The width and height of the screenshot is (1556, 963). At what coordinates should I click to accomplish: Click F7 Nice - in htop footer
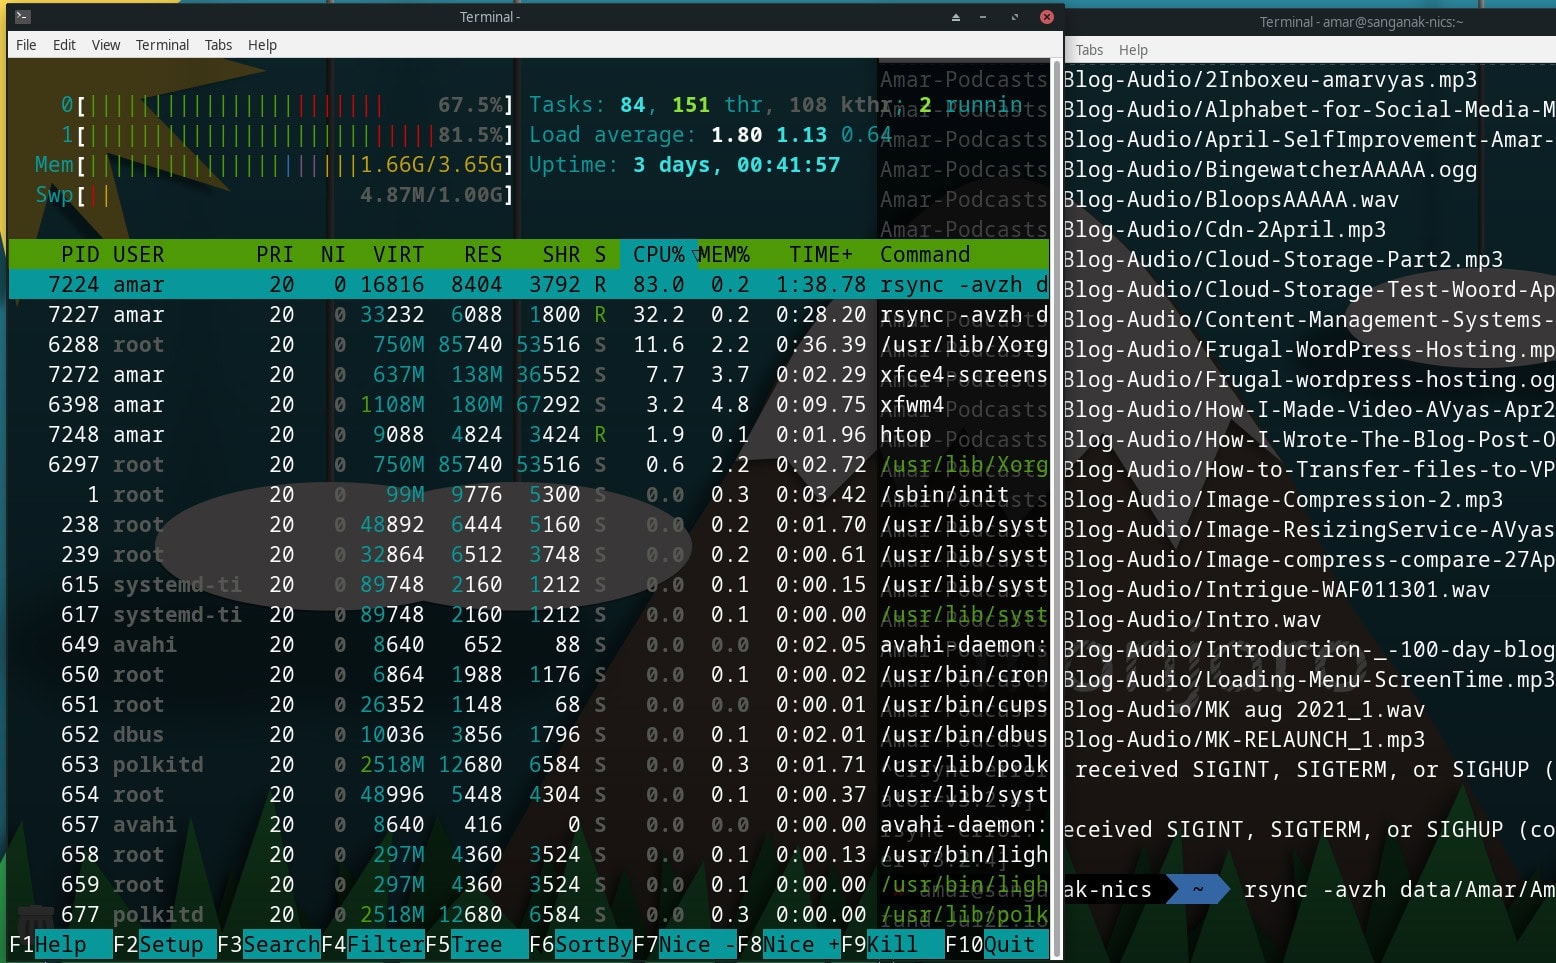(x=684, y=944)
